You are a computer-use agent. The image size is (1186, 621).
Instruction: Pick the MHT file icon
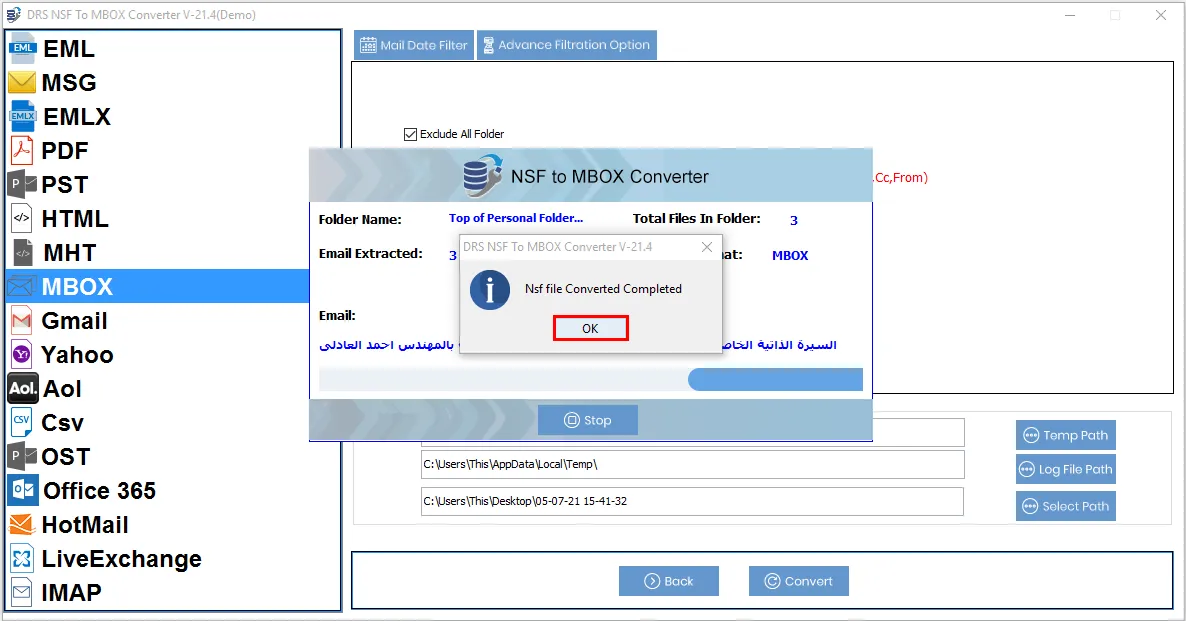23,253
